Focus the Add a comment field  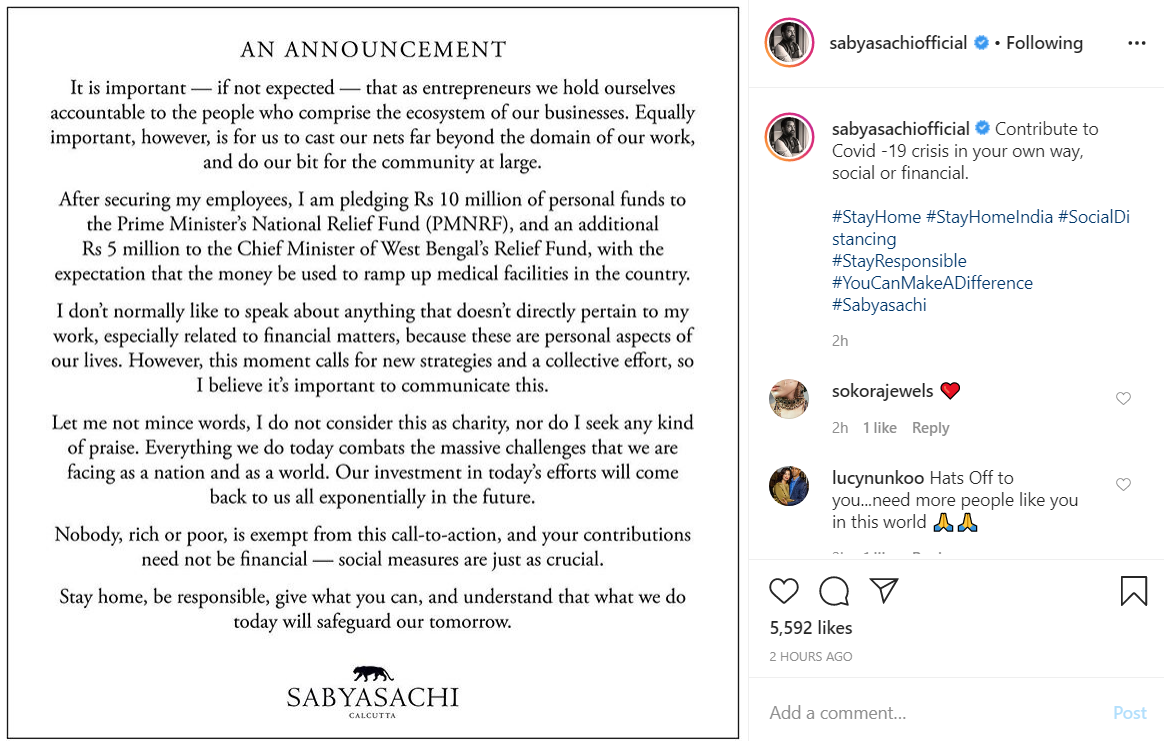coord(930,713)
